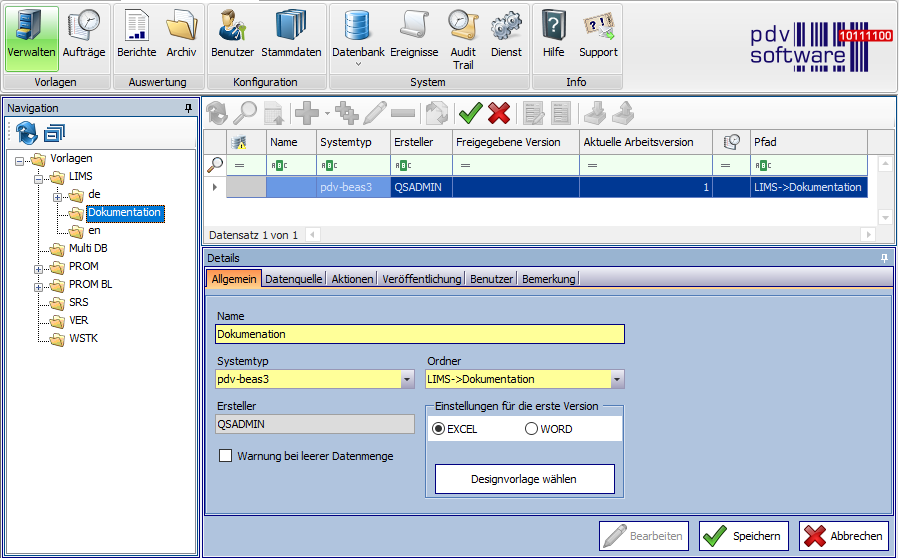Select the WORD radio option

click(531, 429)
